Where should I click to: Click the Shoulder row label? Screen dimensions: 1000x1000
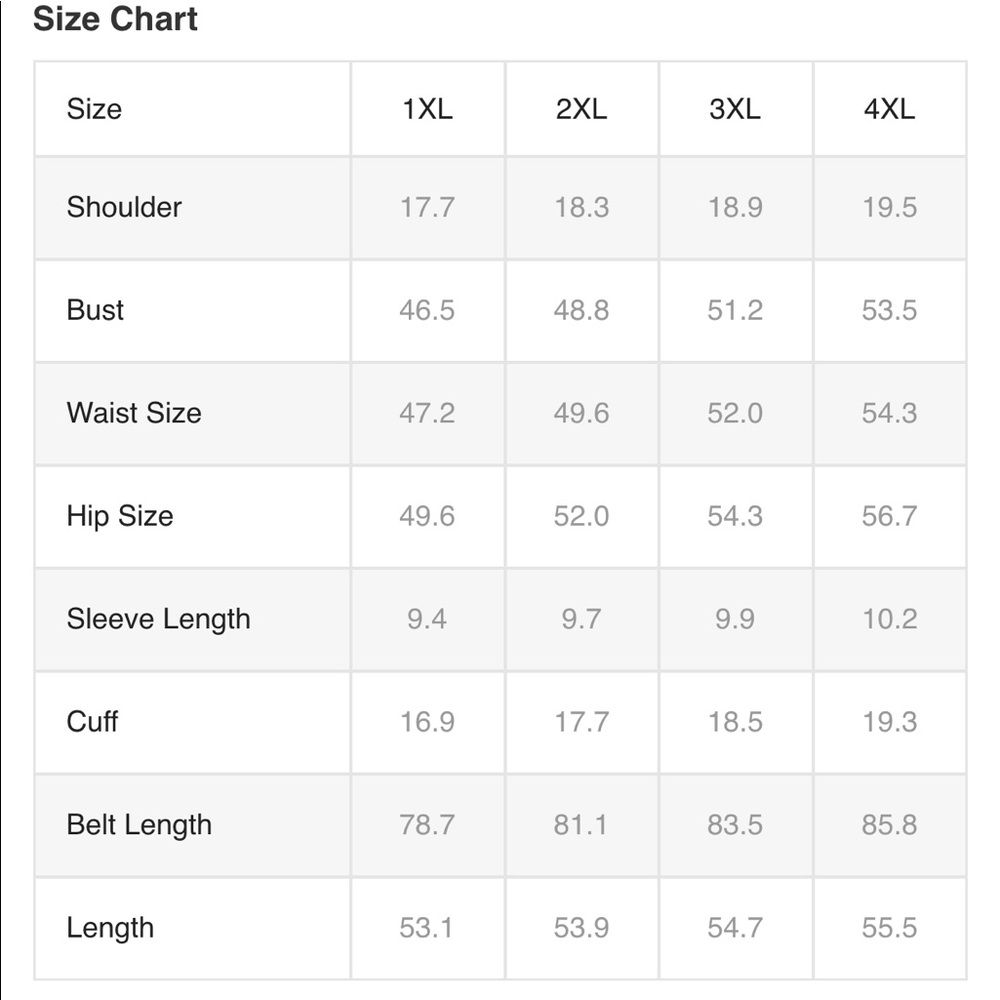tap(124, 207)
